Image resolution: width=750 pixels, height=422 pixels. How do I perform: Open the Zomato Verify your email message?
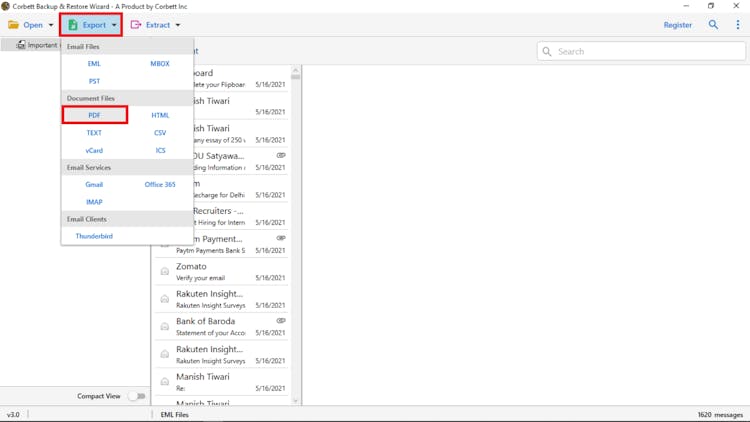click(221, 272)
